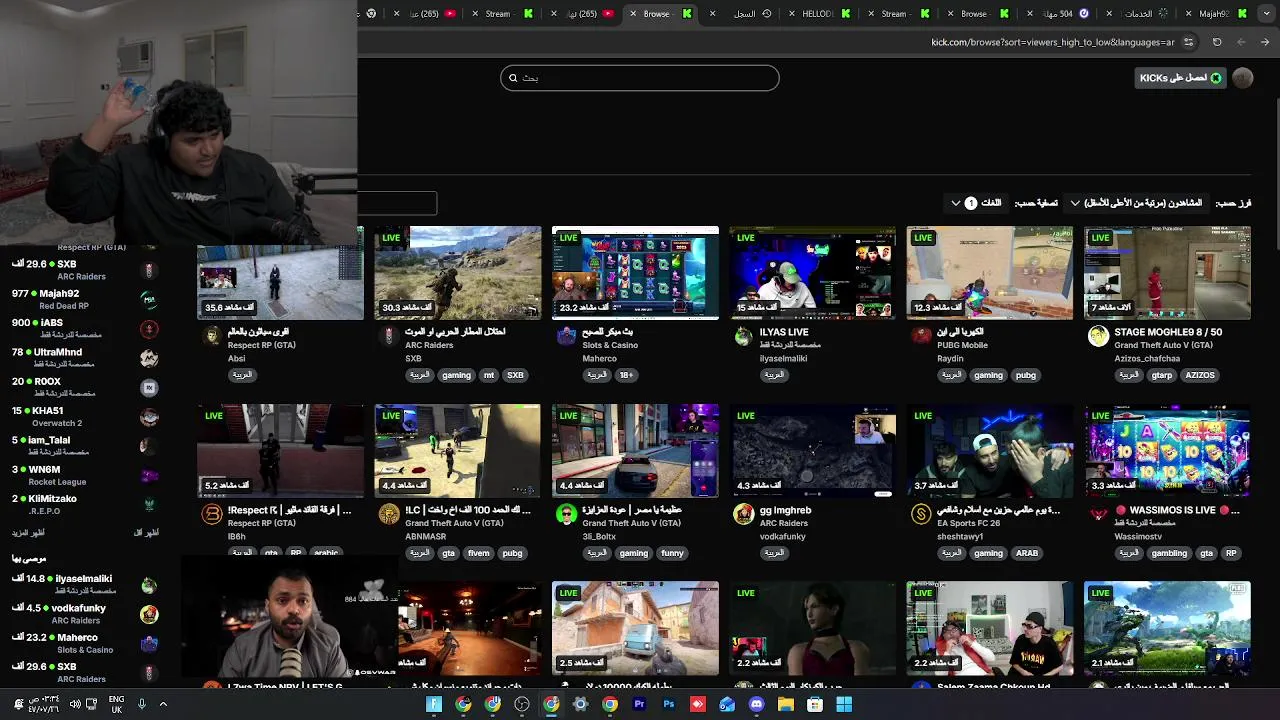Click the ABNMASR channel avatar

tap(389, 514)
